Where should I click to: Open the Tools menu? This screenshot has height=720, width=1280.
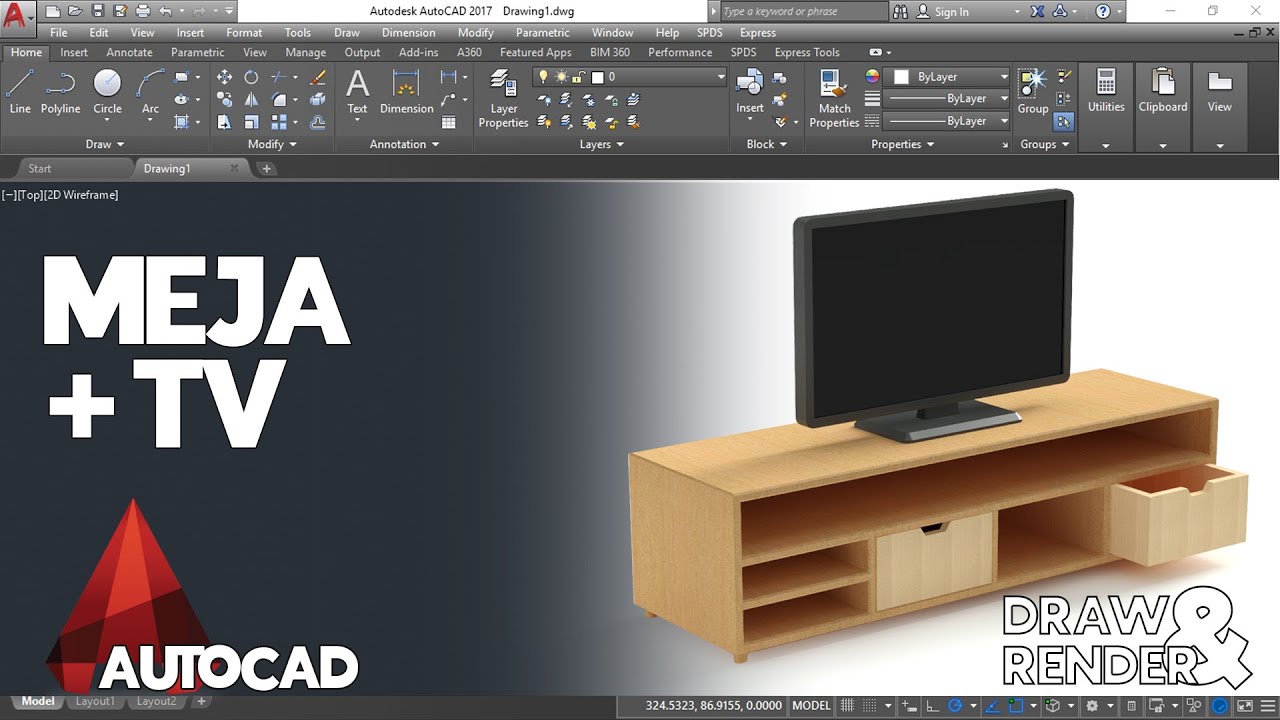coord(297,33)
